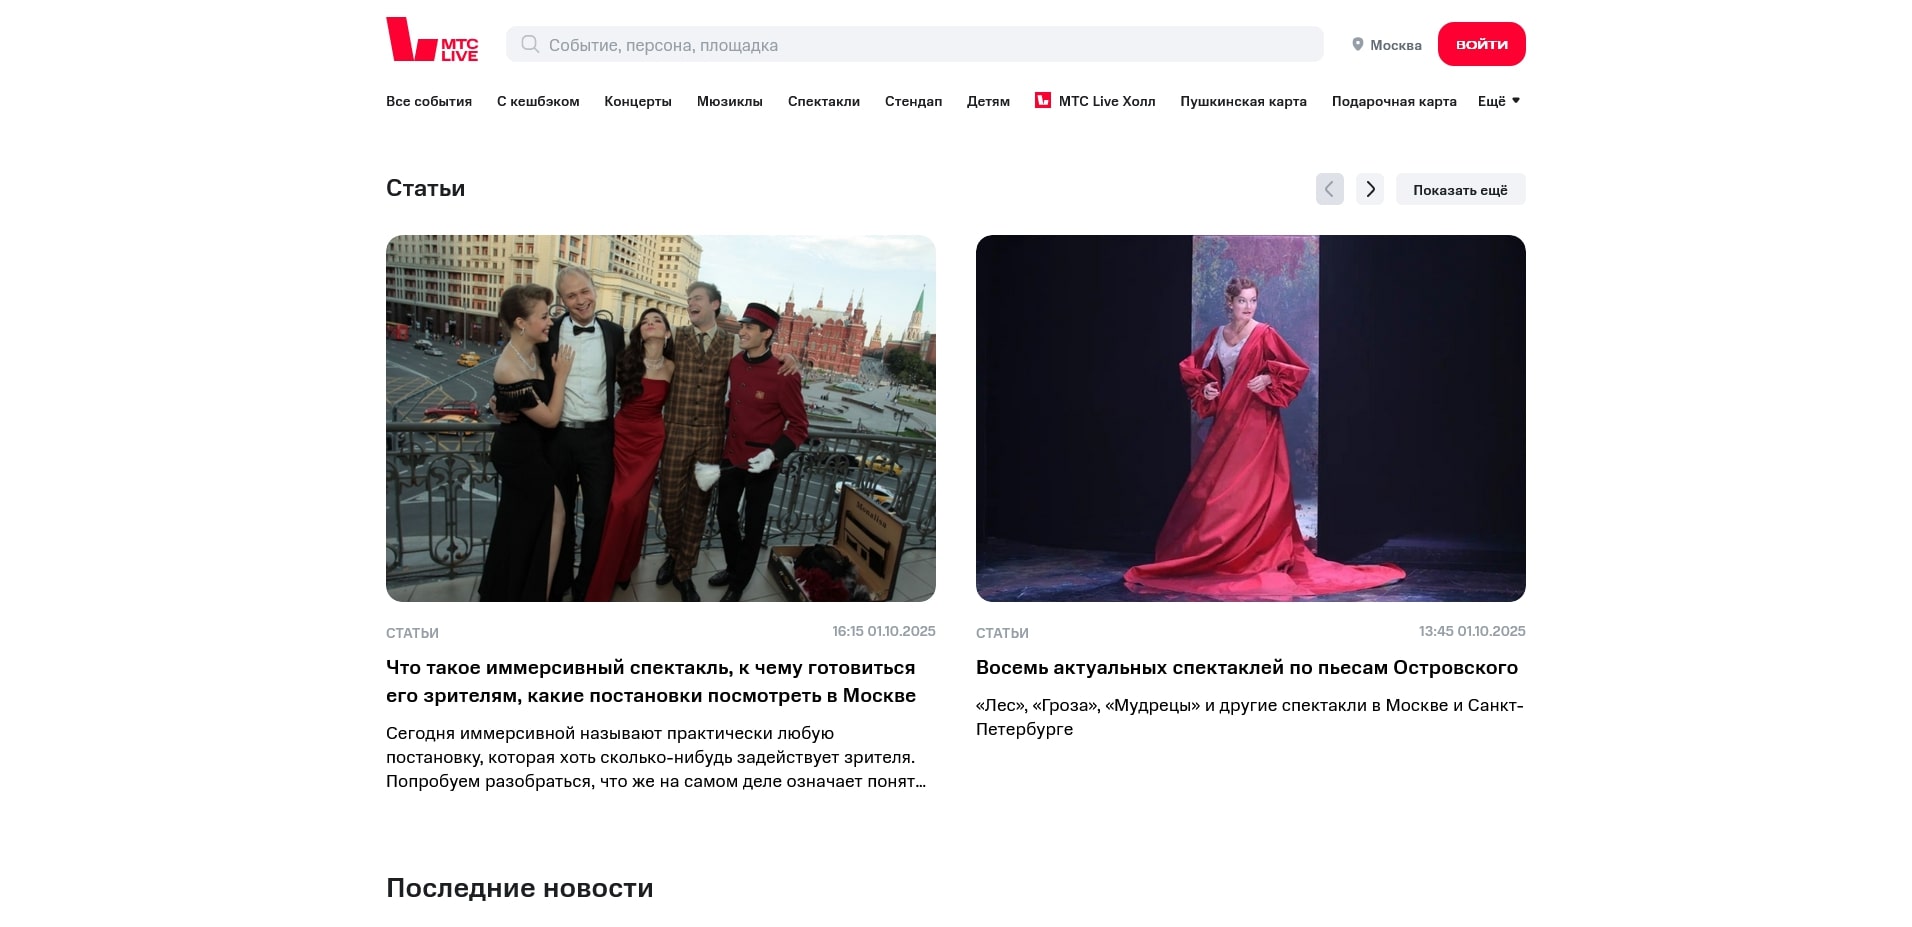Open the Концерты section

[x=637, y=101]
